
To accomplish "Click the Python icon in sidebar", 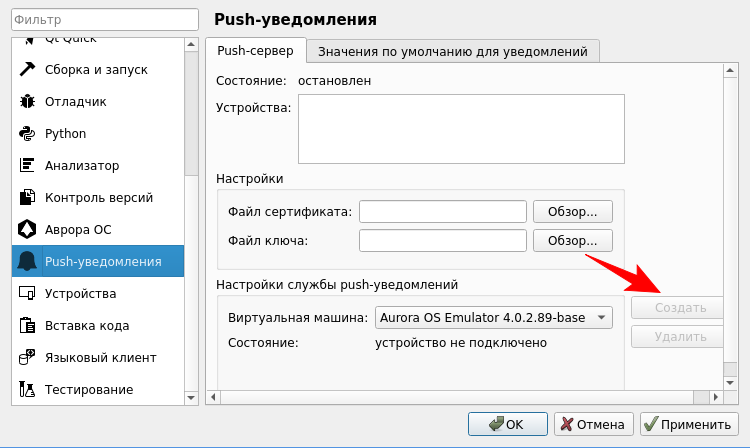I will [27, 133].
